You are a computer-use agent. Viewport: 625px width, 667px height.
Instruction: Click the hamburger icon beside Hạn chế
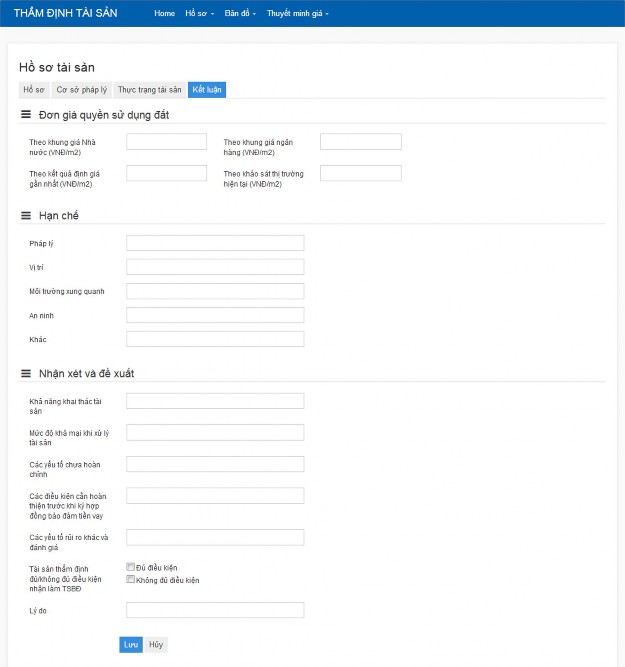click(26, 216)
